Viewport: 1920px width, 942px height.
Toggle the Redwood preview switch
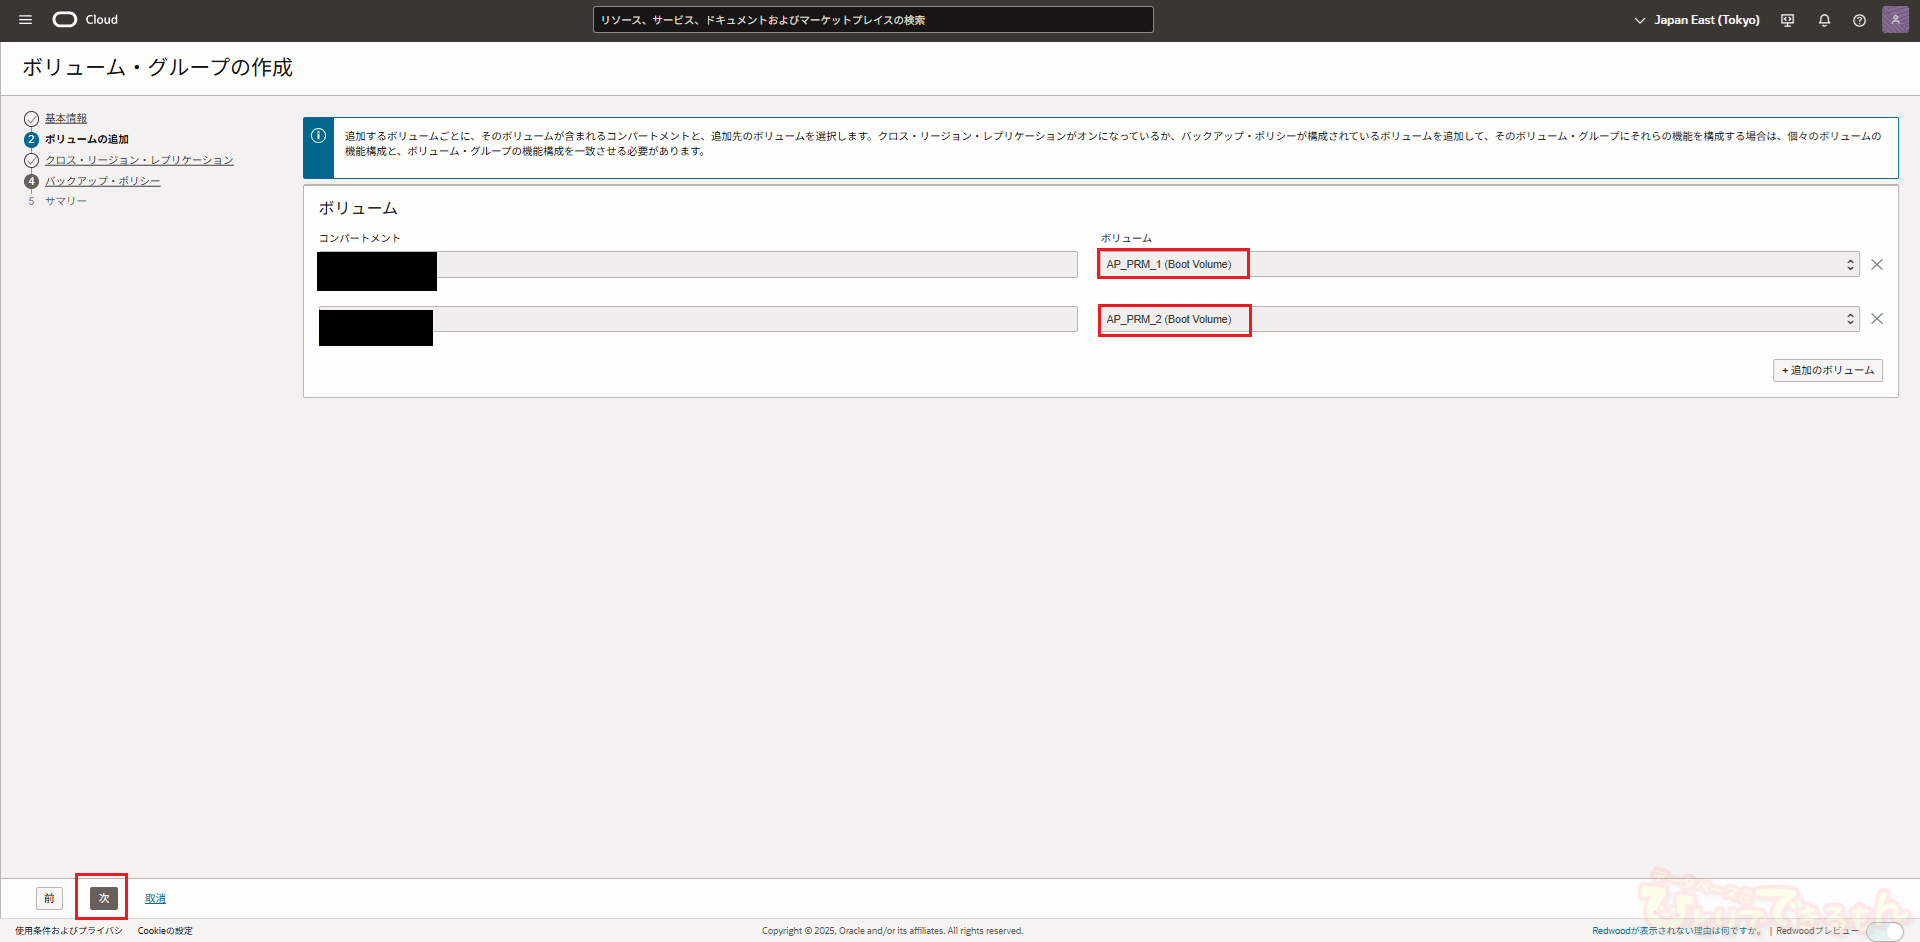pyautogui.click(x=1884, y=931)
